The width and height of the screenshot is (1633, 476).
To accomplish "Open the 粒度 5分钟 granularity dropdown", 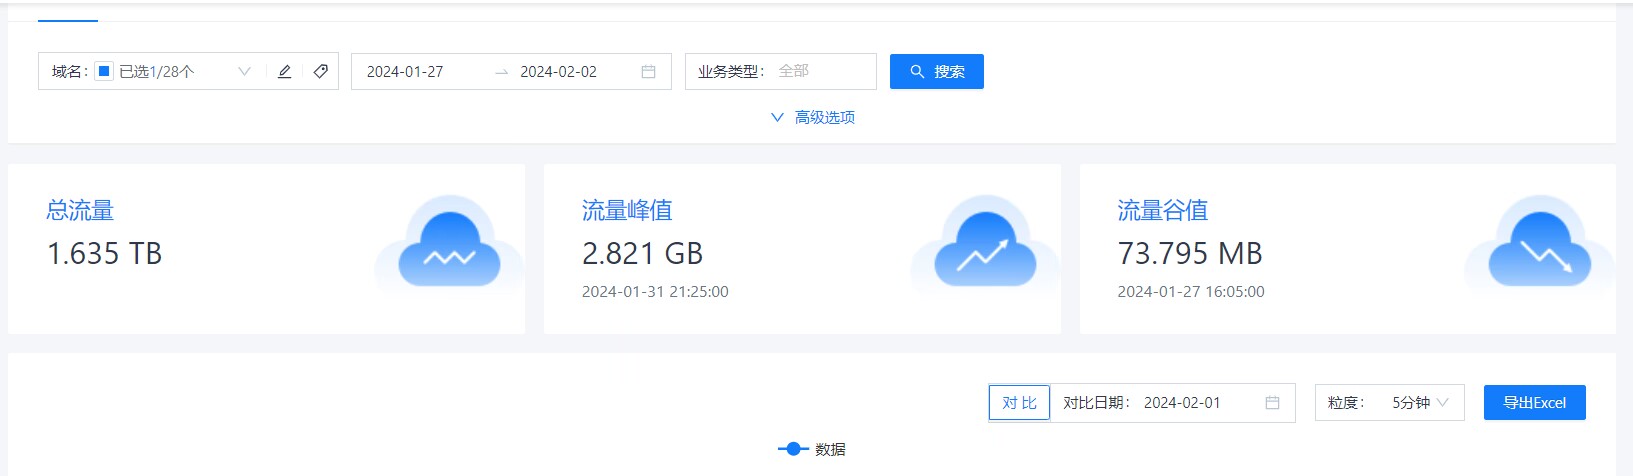I will [1389, 403].
